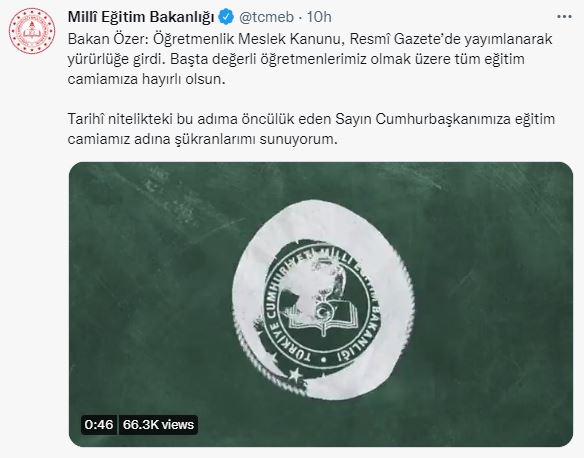Open the @tcmeb handle link
This screenshot has height=458, width=584.
(266, 17)
